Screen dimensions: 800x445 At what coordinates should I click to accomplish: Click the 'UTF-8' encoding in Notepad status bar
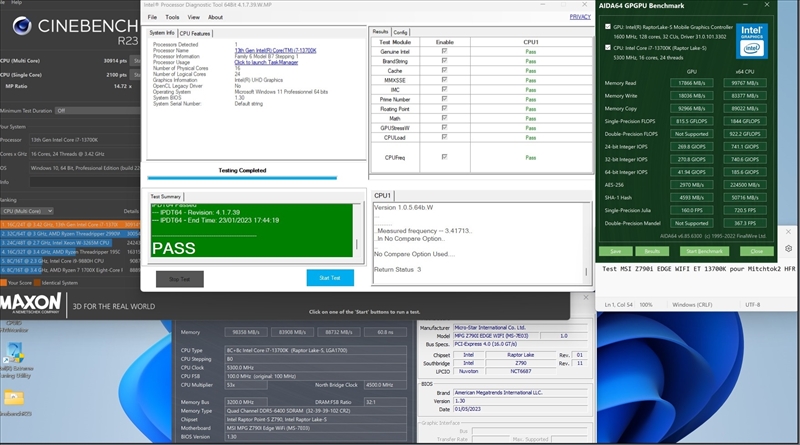[x=753, y=305]
